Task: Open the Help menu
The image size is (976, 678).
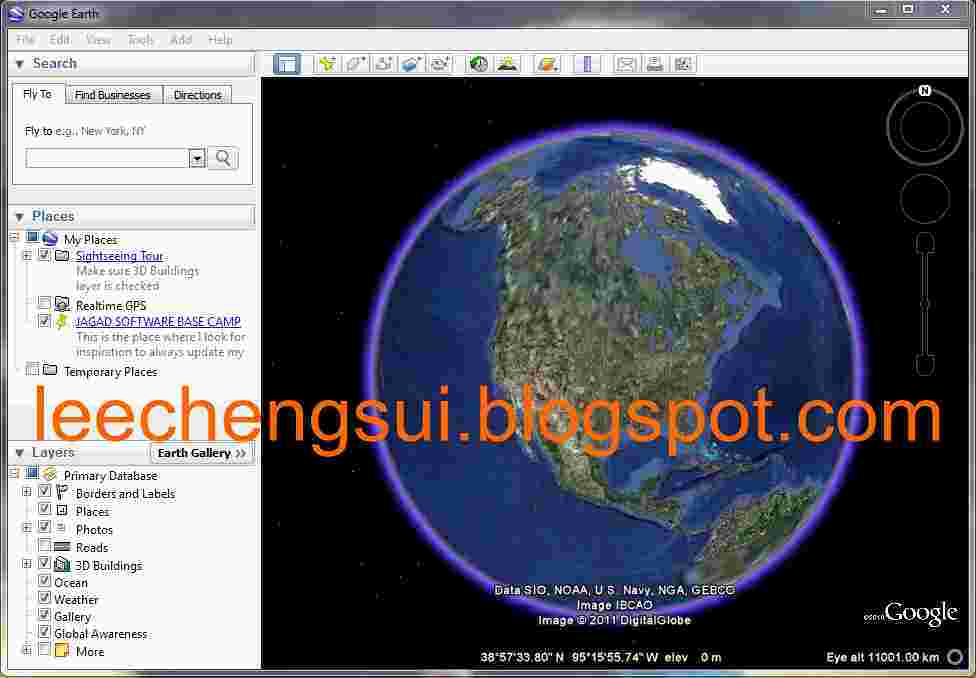Action: [220, 39]
